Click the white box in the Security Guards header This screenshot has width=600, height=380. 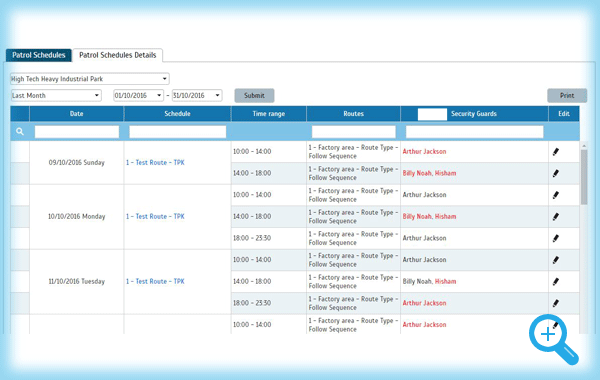[x=432, y=114]
